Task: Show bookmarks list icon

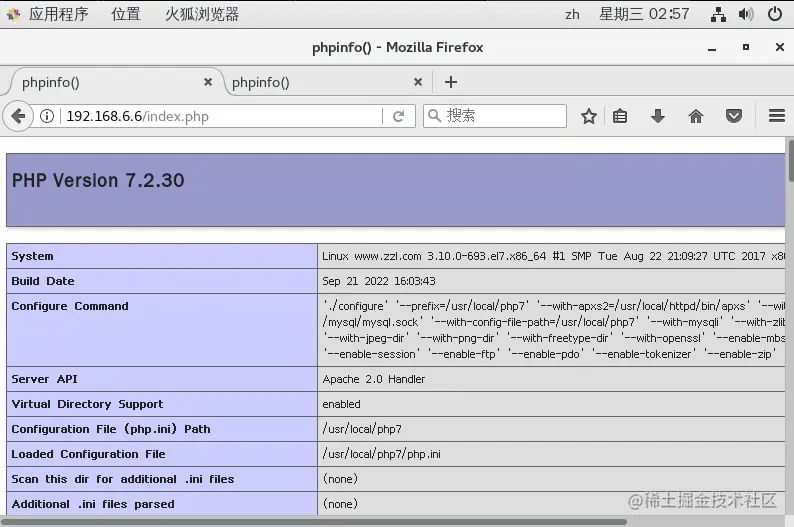Action: 620,116
